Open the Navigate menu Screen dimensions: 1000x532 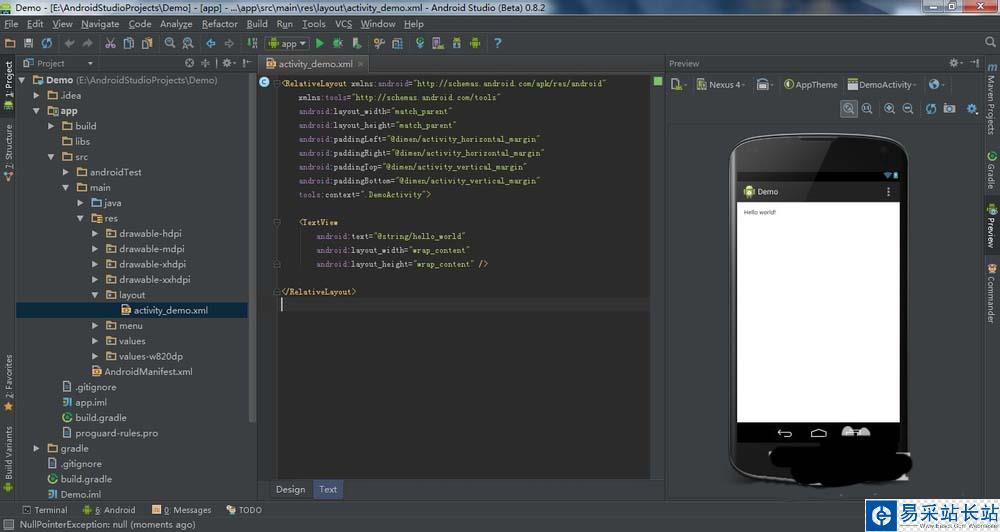(x=100, y=24)
